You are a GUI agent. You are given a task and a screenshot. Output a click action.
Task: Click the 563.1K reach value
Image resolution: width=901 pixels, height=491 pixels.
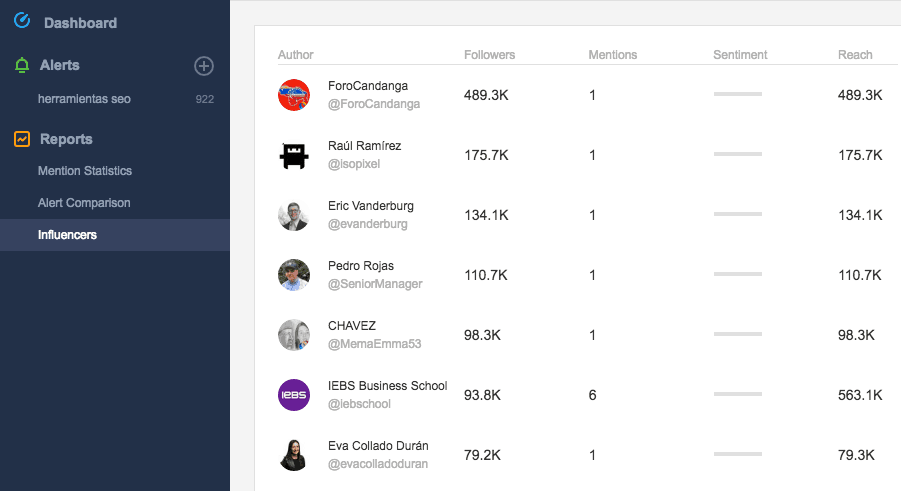point(860,395)
